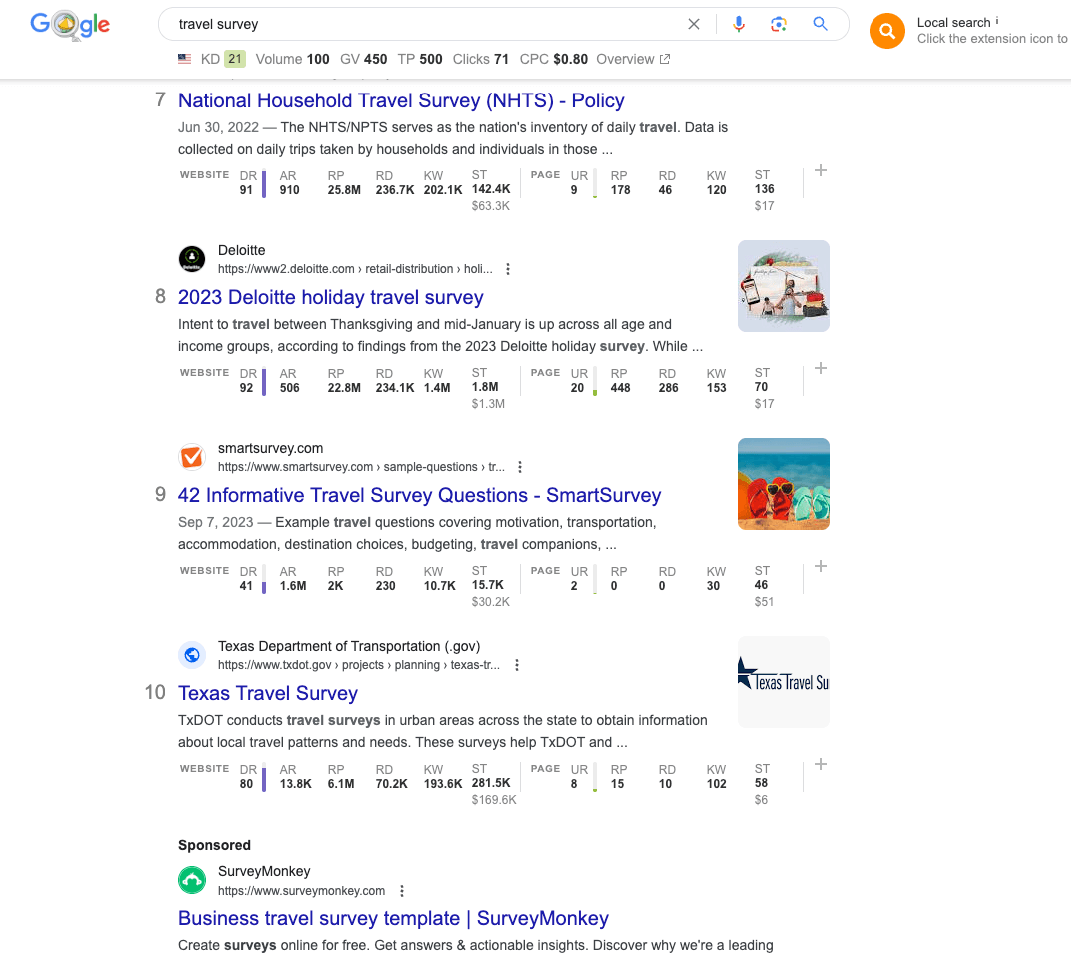Screen dimensions: 1071x954
Task: Click the SmartSurvey checkmark favicon
Action: (192, 457)
